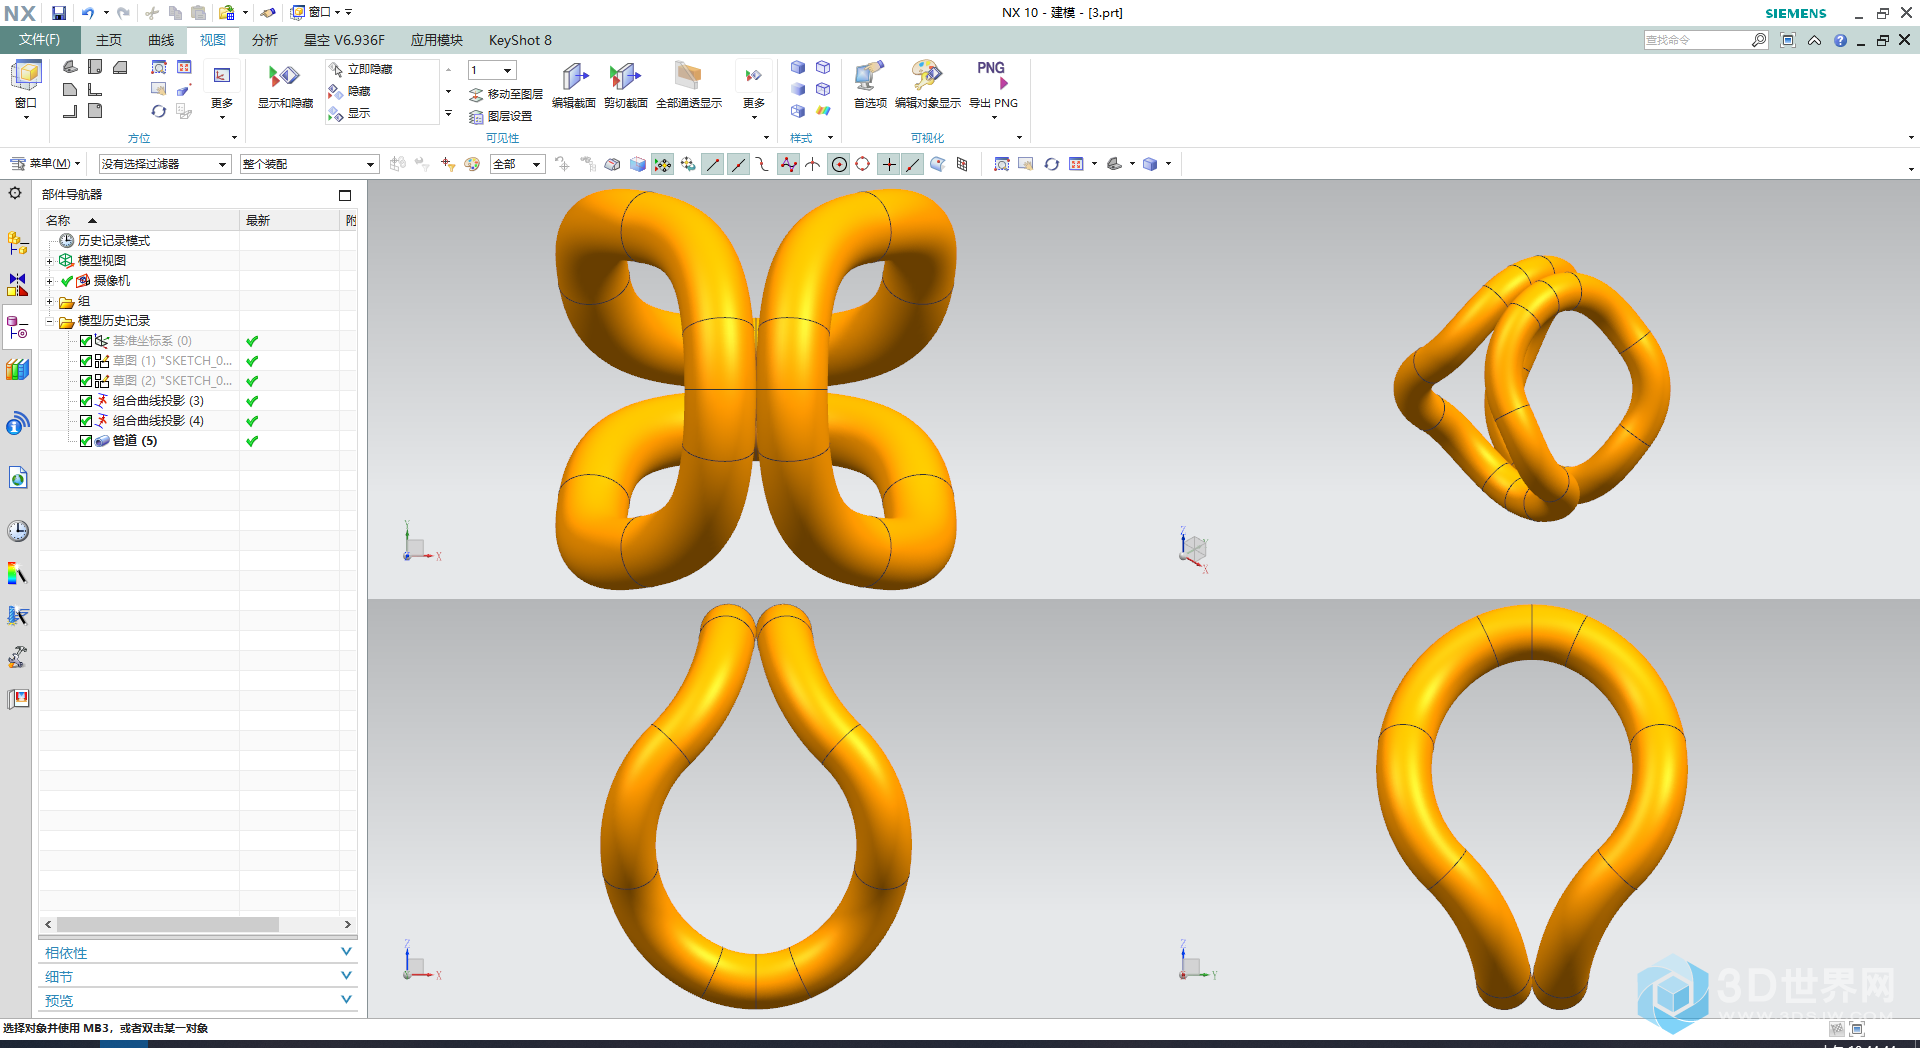Click 显示 (Show) button in visibility group

(350, 113)
